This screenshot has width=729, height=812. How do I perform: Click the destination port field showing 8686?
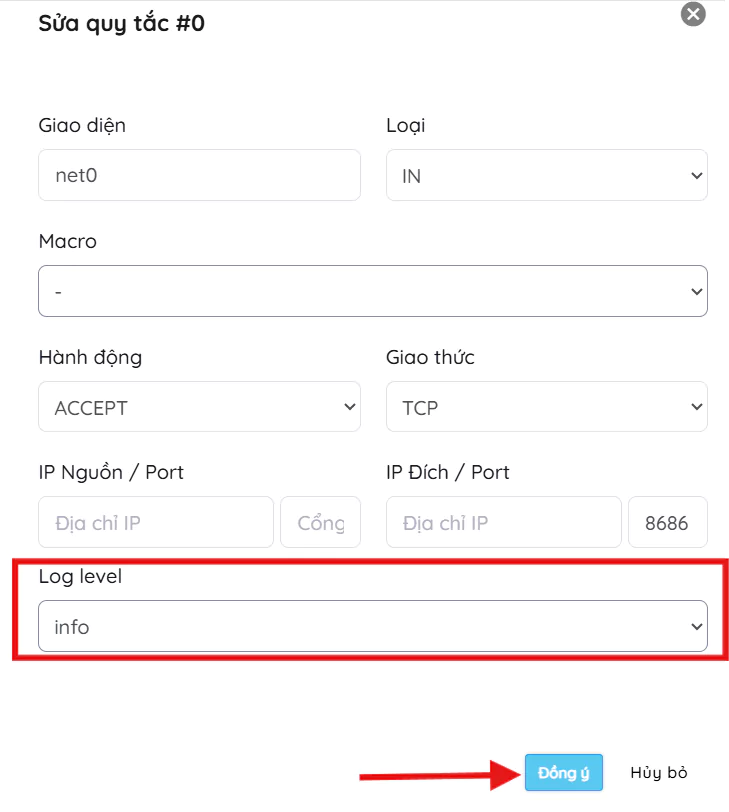pyautogui.click(x=667, y=522)
